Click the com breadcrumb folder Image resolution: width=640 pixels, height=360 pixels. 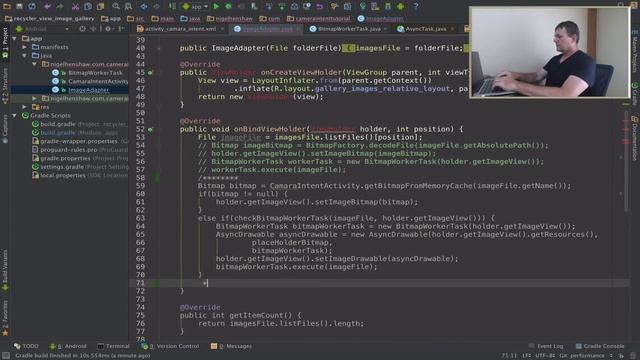pyautogui.click(x=269, y=18)
